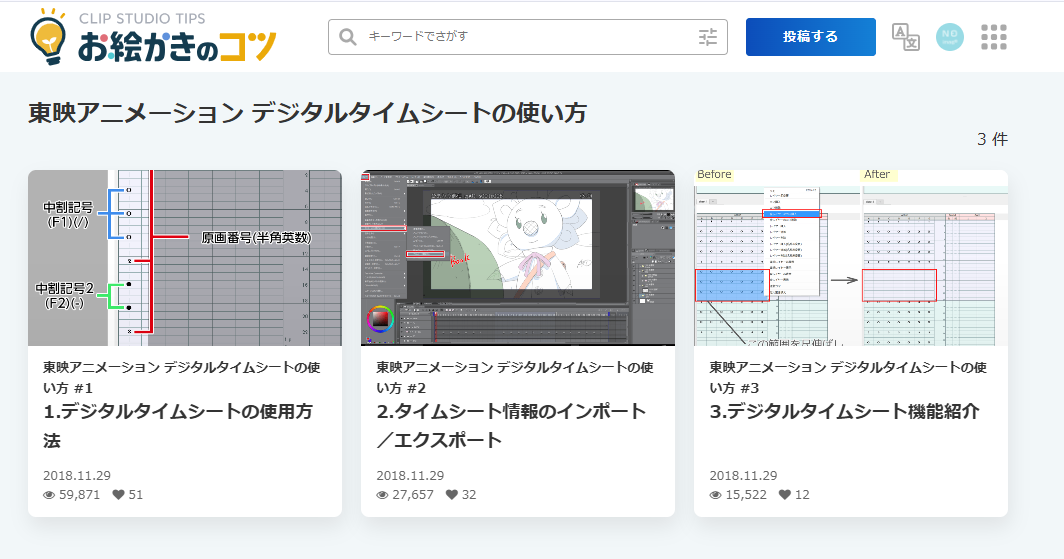Screen dimensions: 1064x559
Task: Open title 3.デジタルタイムシート機能紹介
Action: pyautogui.click(x=844, y=411)
